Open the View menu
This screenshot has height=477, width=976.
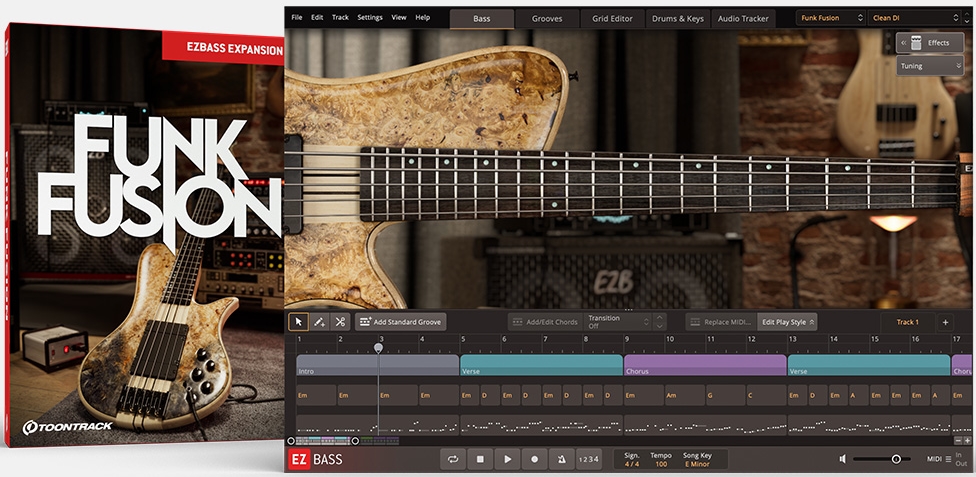click(x=399, y=17)
